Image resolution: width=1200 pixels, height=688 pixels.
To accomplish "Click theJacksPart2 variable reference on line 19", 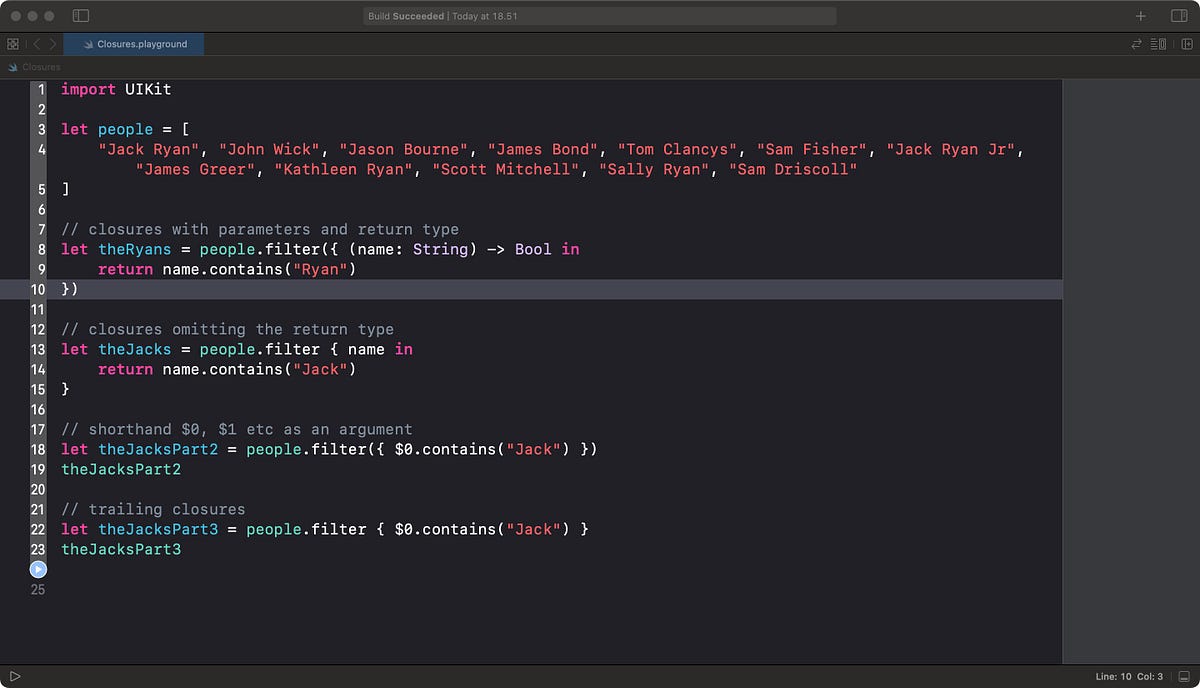I will [121, 469].
